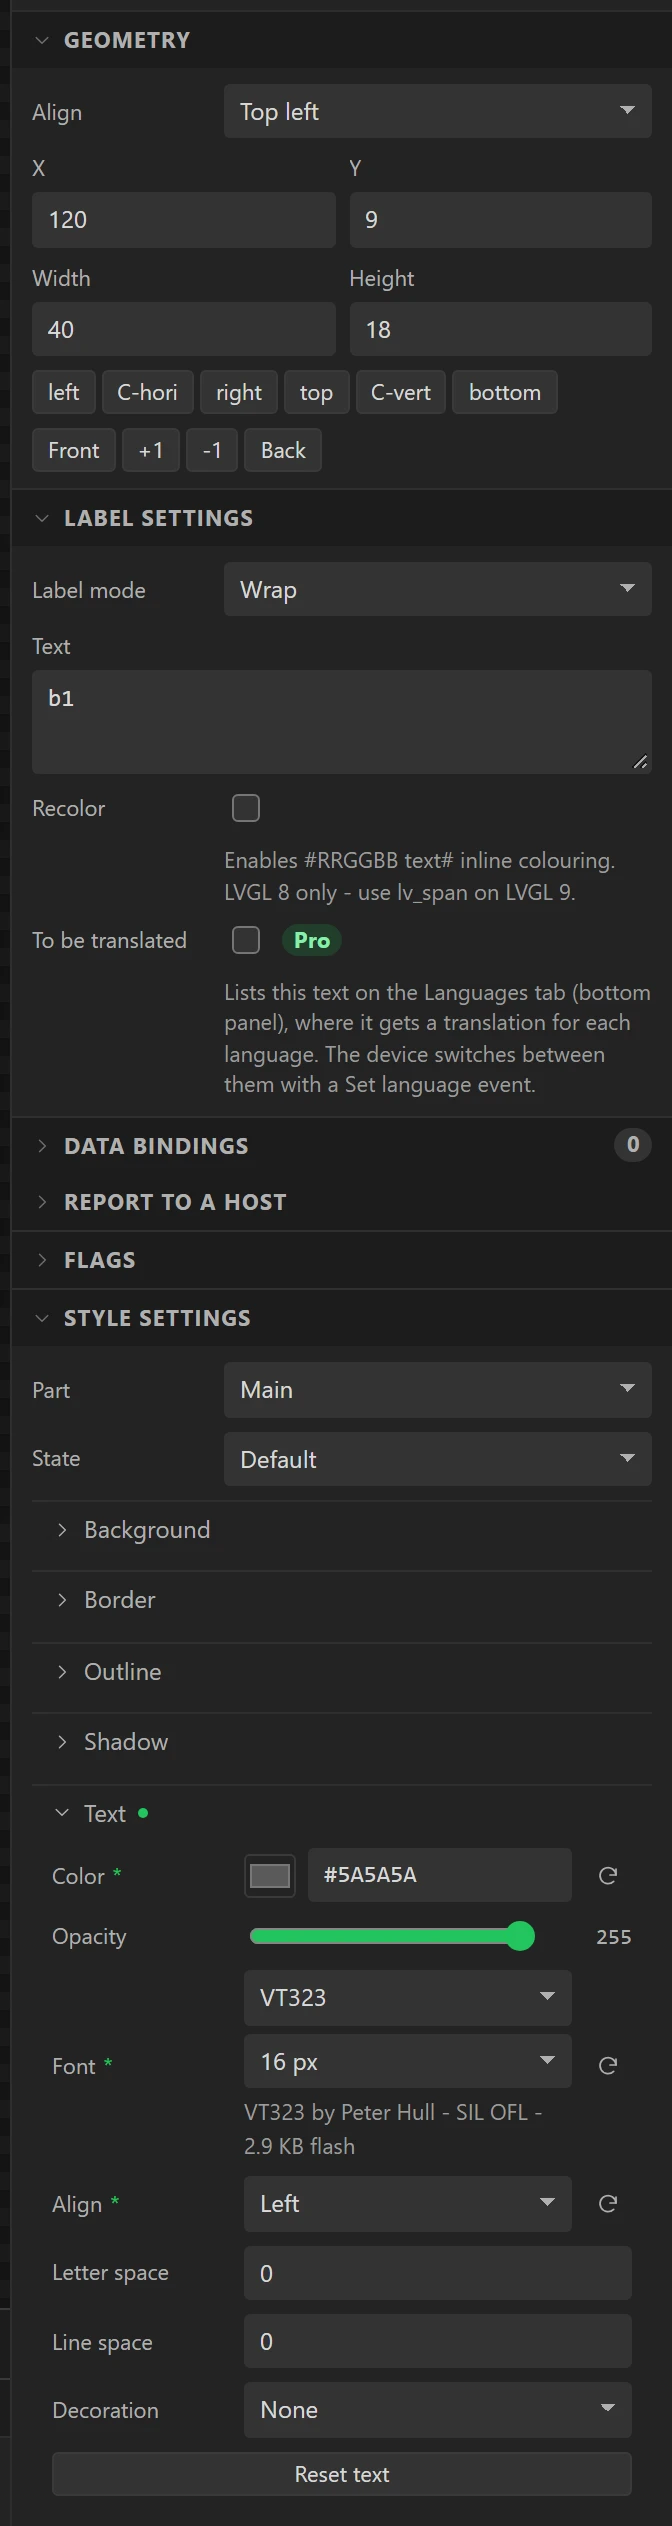
Task: Click the C-vert center button
Action: (x=400, y=392)
